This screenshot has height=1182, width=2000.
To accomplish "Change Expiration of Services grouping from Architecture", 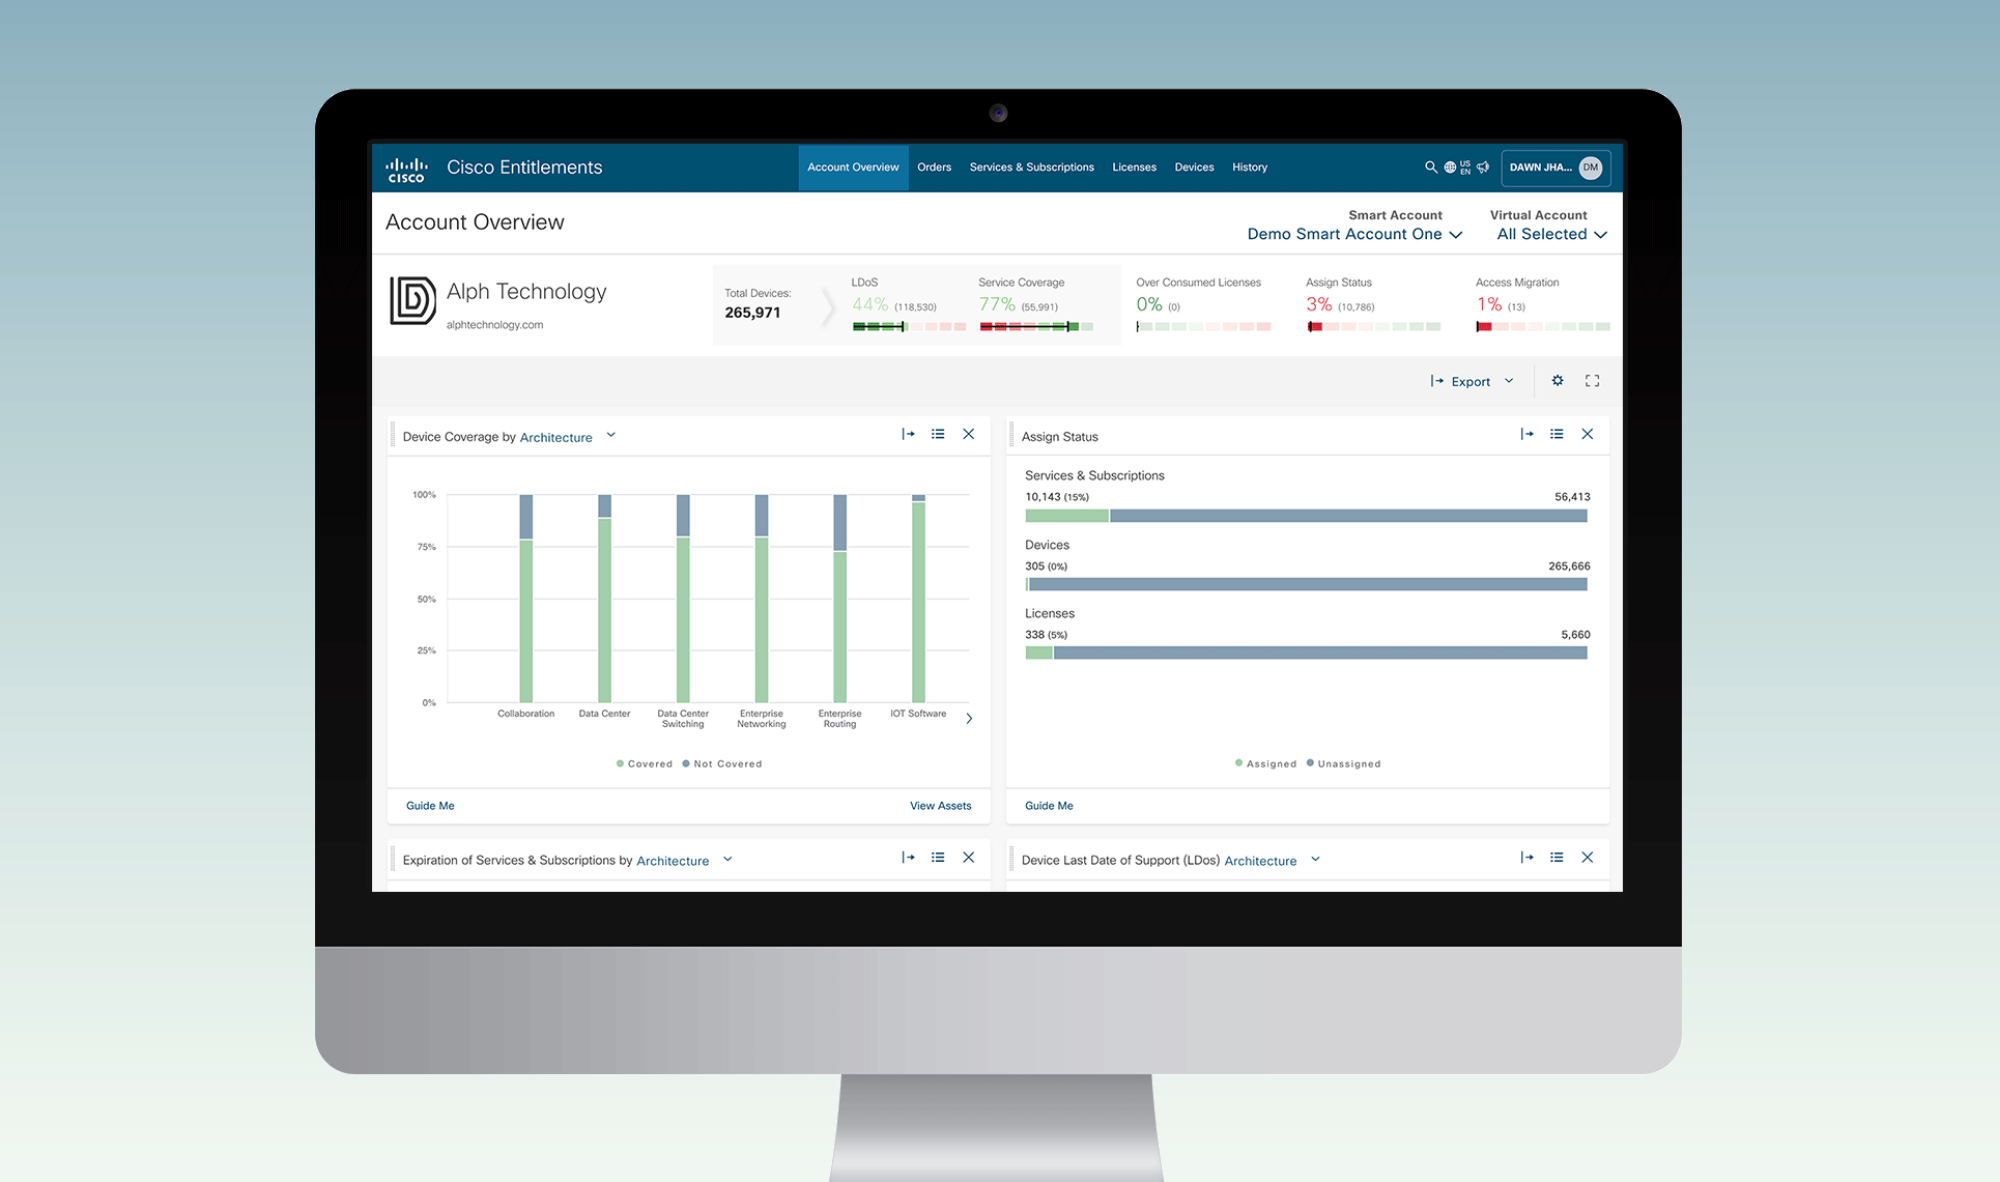I will tap(684, 860).
